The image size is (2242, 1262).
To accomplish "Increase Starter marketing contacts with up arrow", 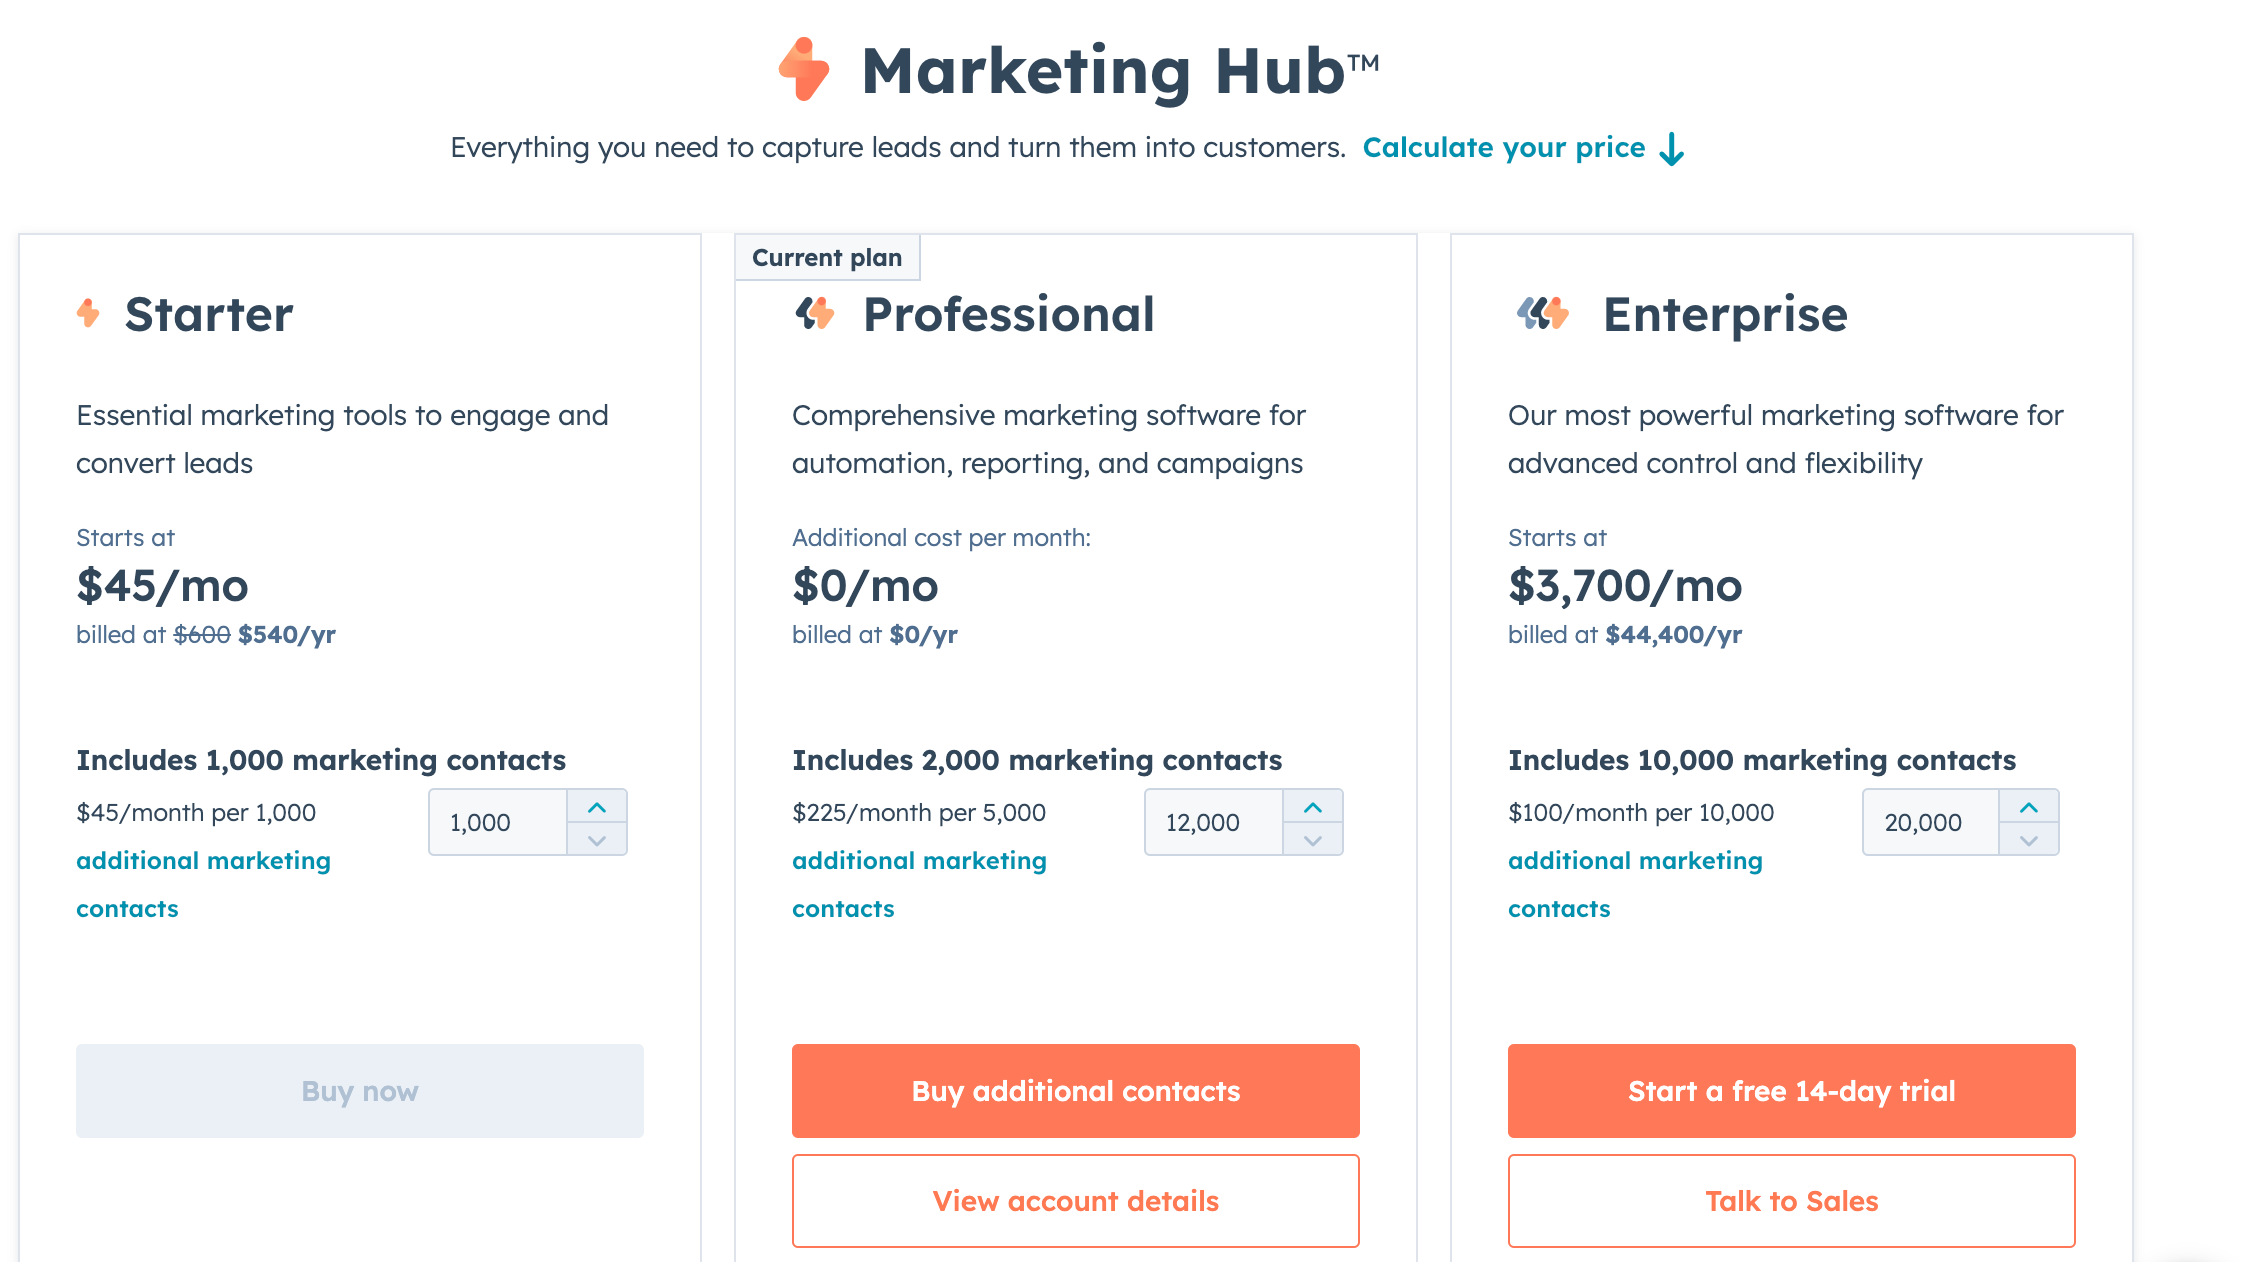I will (597, 806).
